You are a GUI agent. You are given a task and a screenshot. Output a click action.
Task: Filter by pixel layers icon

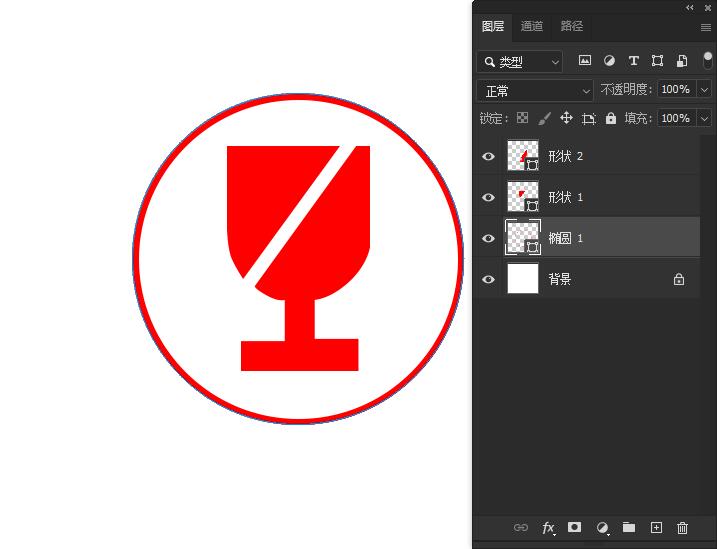[584, 60]
